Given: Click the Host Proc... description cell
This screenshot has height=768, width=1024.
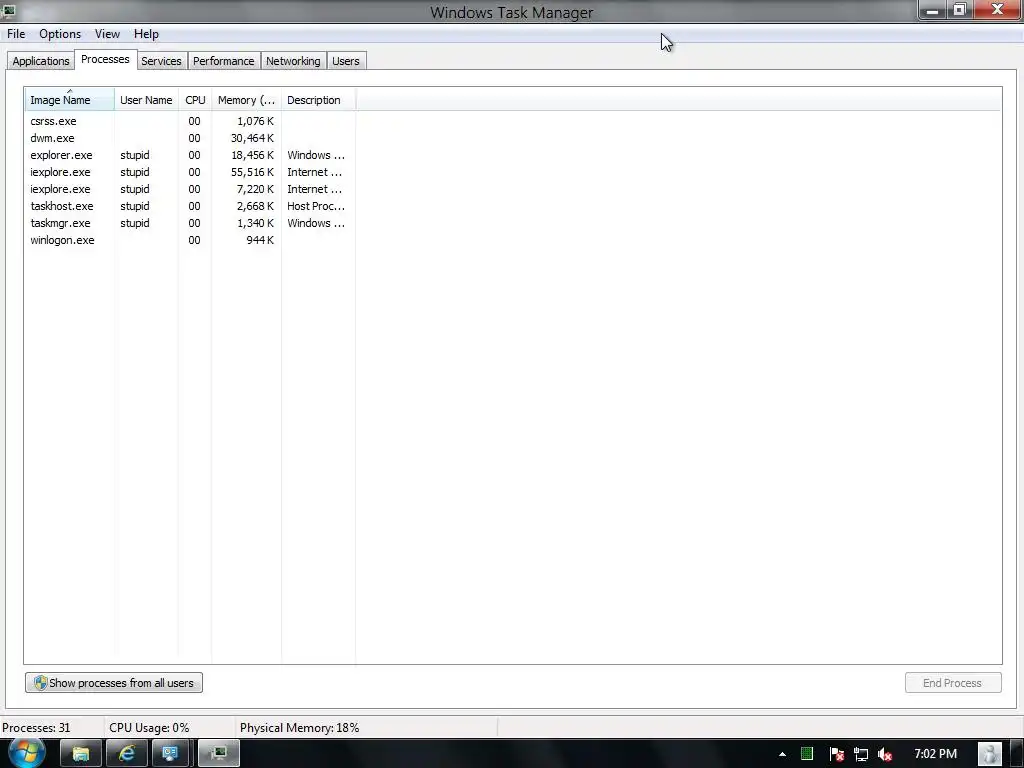Looking at the screenshot, I should pos(316,206).
